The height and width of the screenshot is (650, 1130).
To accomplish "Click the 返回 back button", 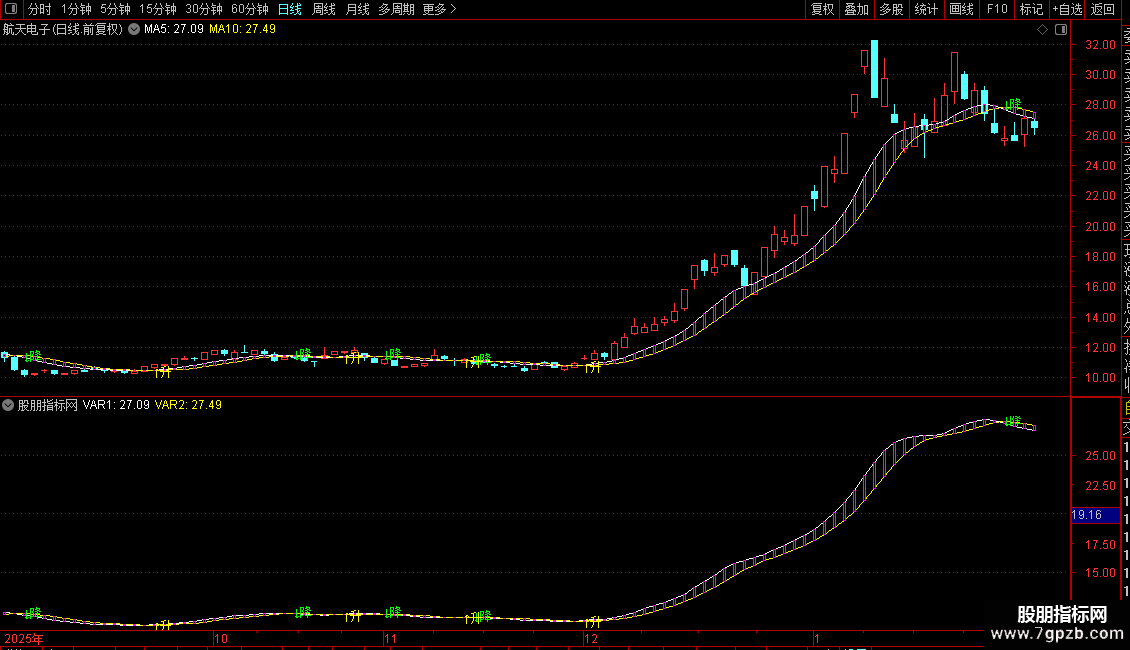I will [1103, 9].
